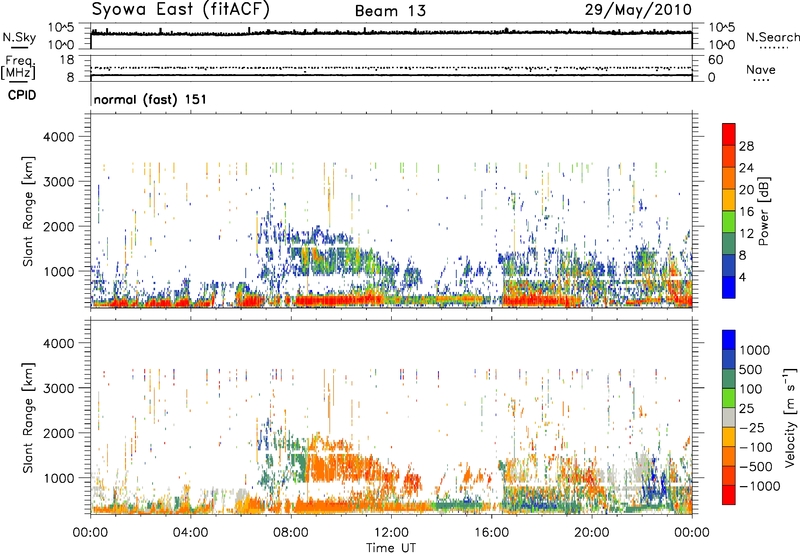This screenshot has width=800, height=554.
Task: Click 'Slant Range [km]' label of Velocity panel
Action: pos(28,417)
